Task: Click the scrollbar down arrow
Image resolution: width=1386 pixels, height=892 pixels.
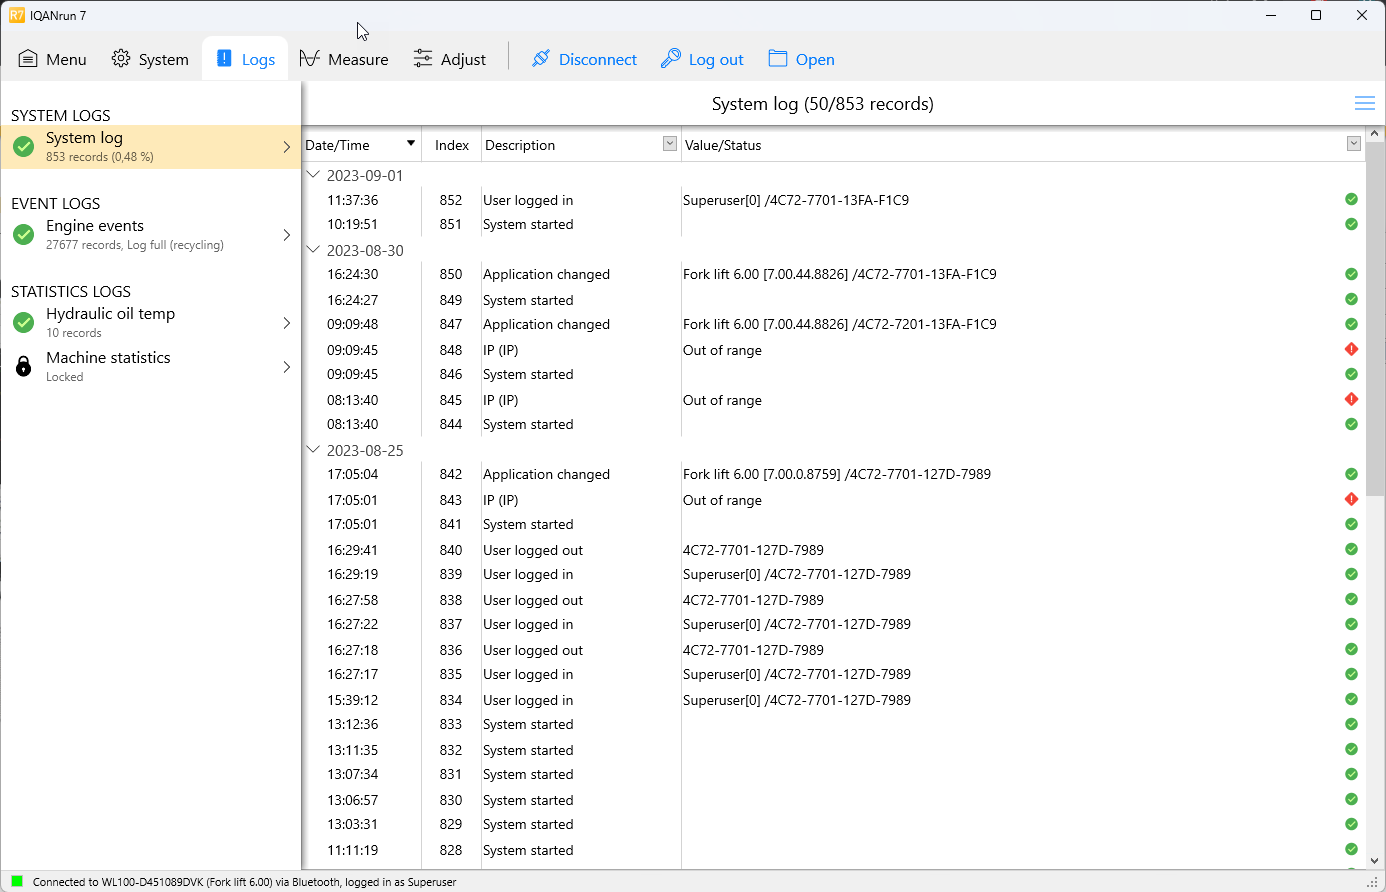Action: click(1375, 860)
